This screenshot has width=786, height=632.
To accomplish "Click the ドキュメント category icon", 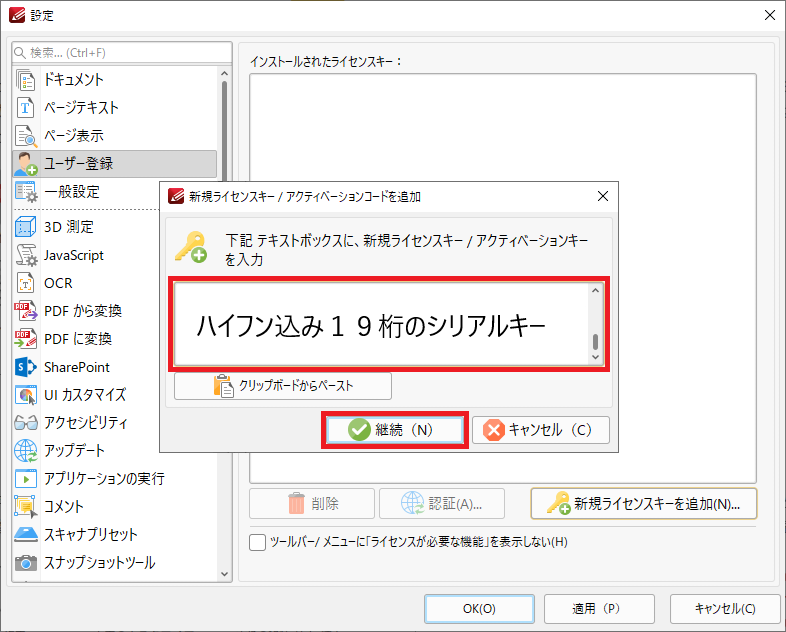I will coord(25,80).
